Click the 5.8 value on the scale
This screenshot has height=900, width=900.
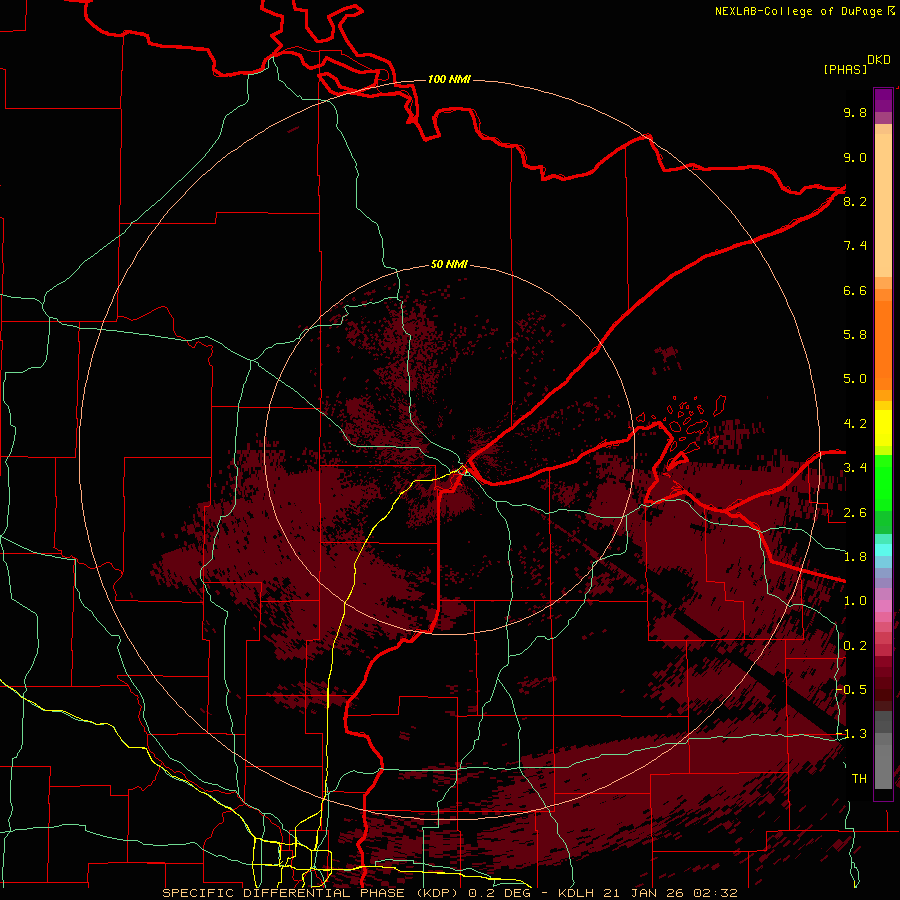[x=855, y=335]
